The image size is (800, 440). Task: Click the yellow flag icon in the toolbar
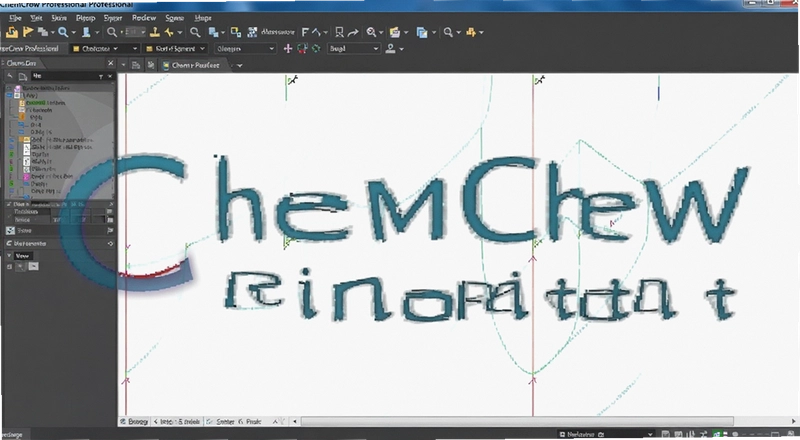coord(28,32)
